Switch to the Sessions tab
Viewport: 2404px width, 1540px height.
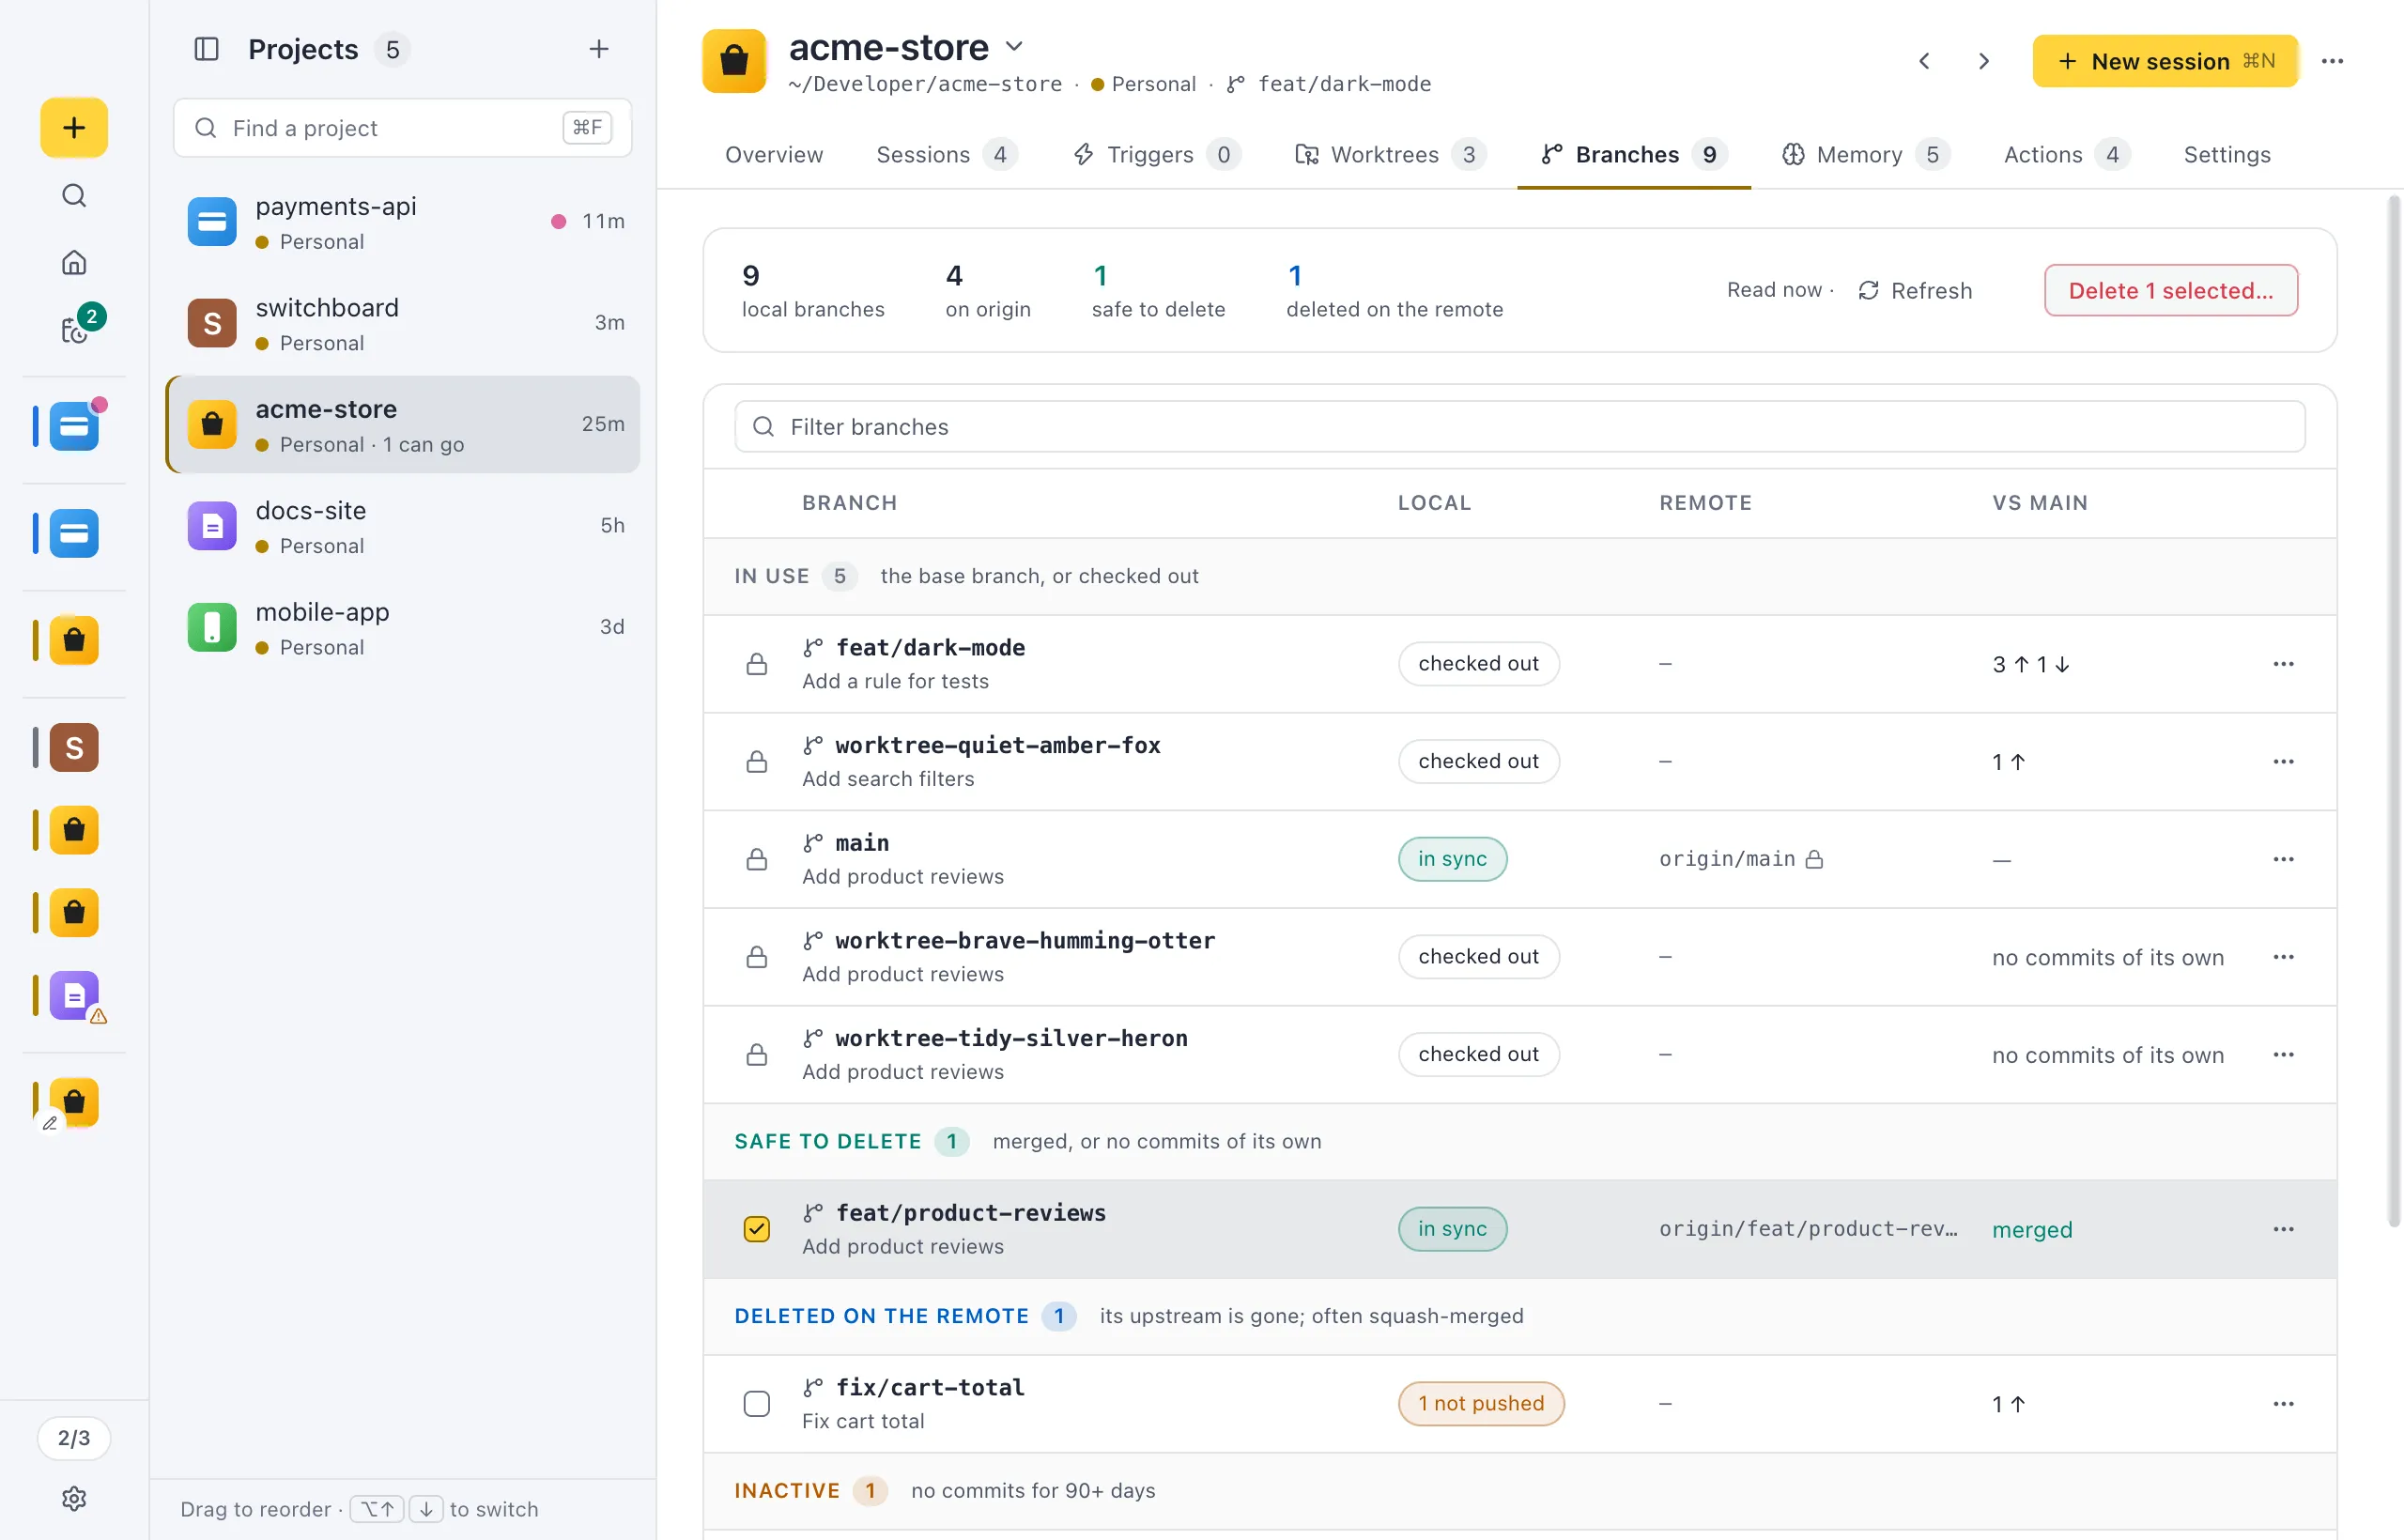[x=946, y=155]
